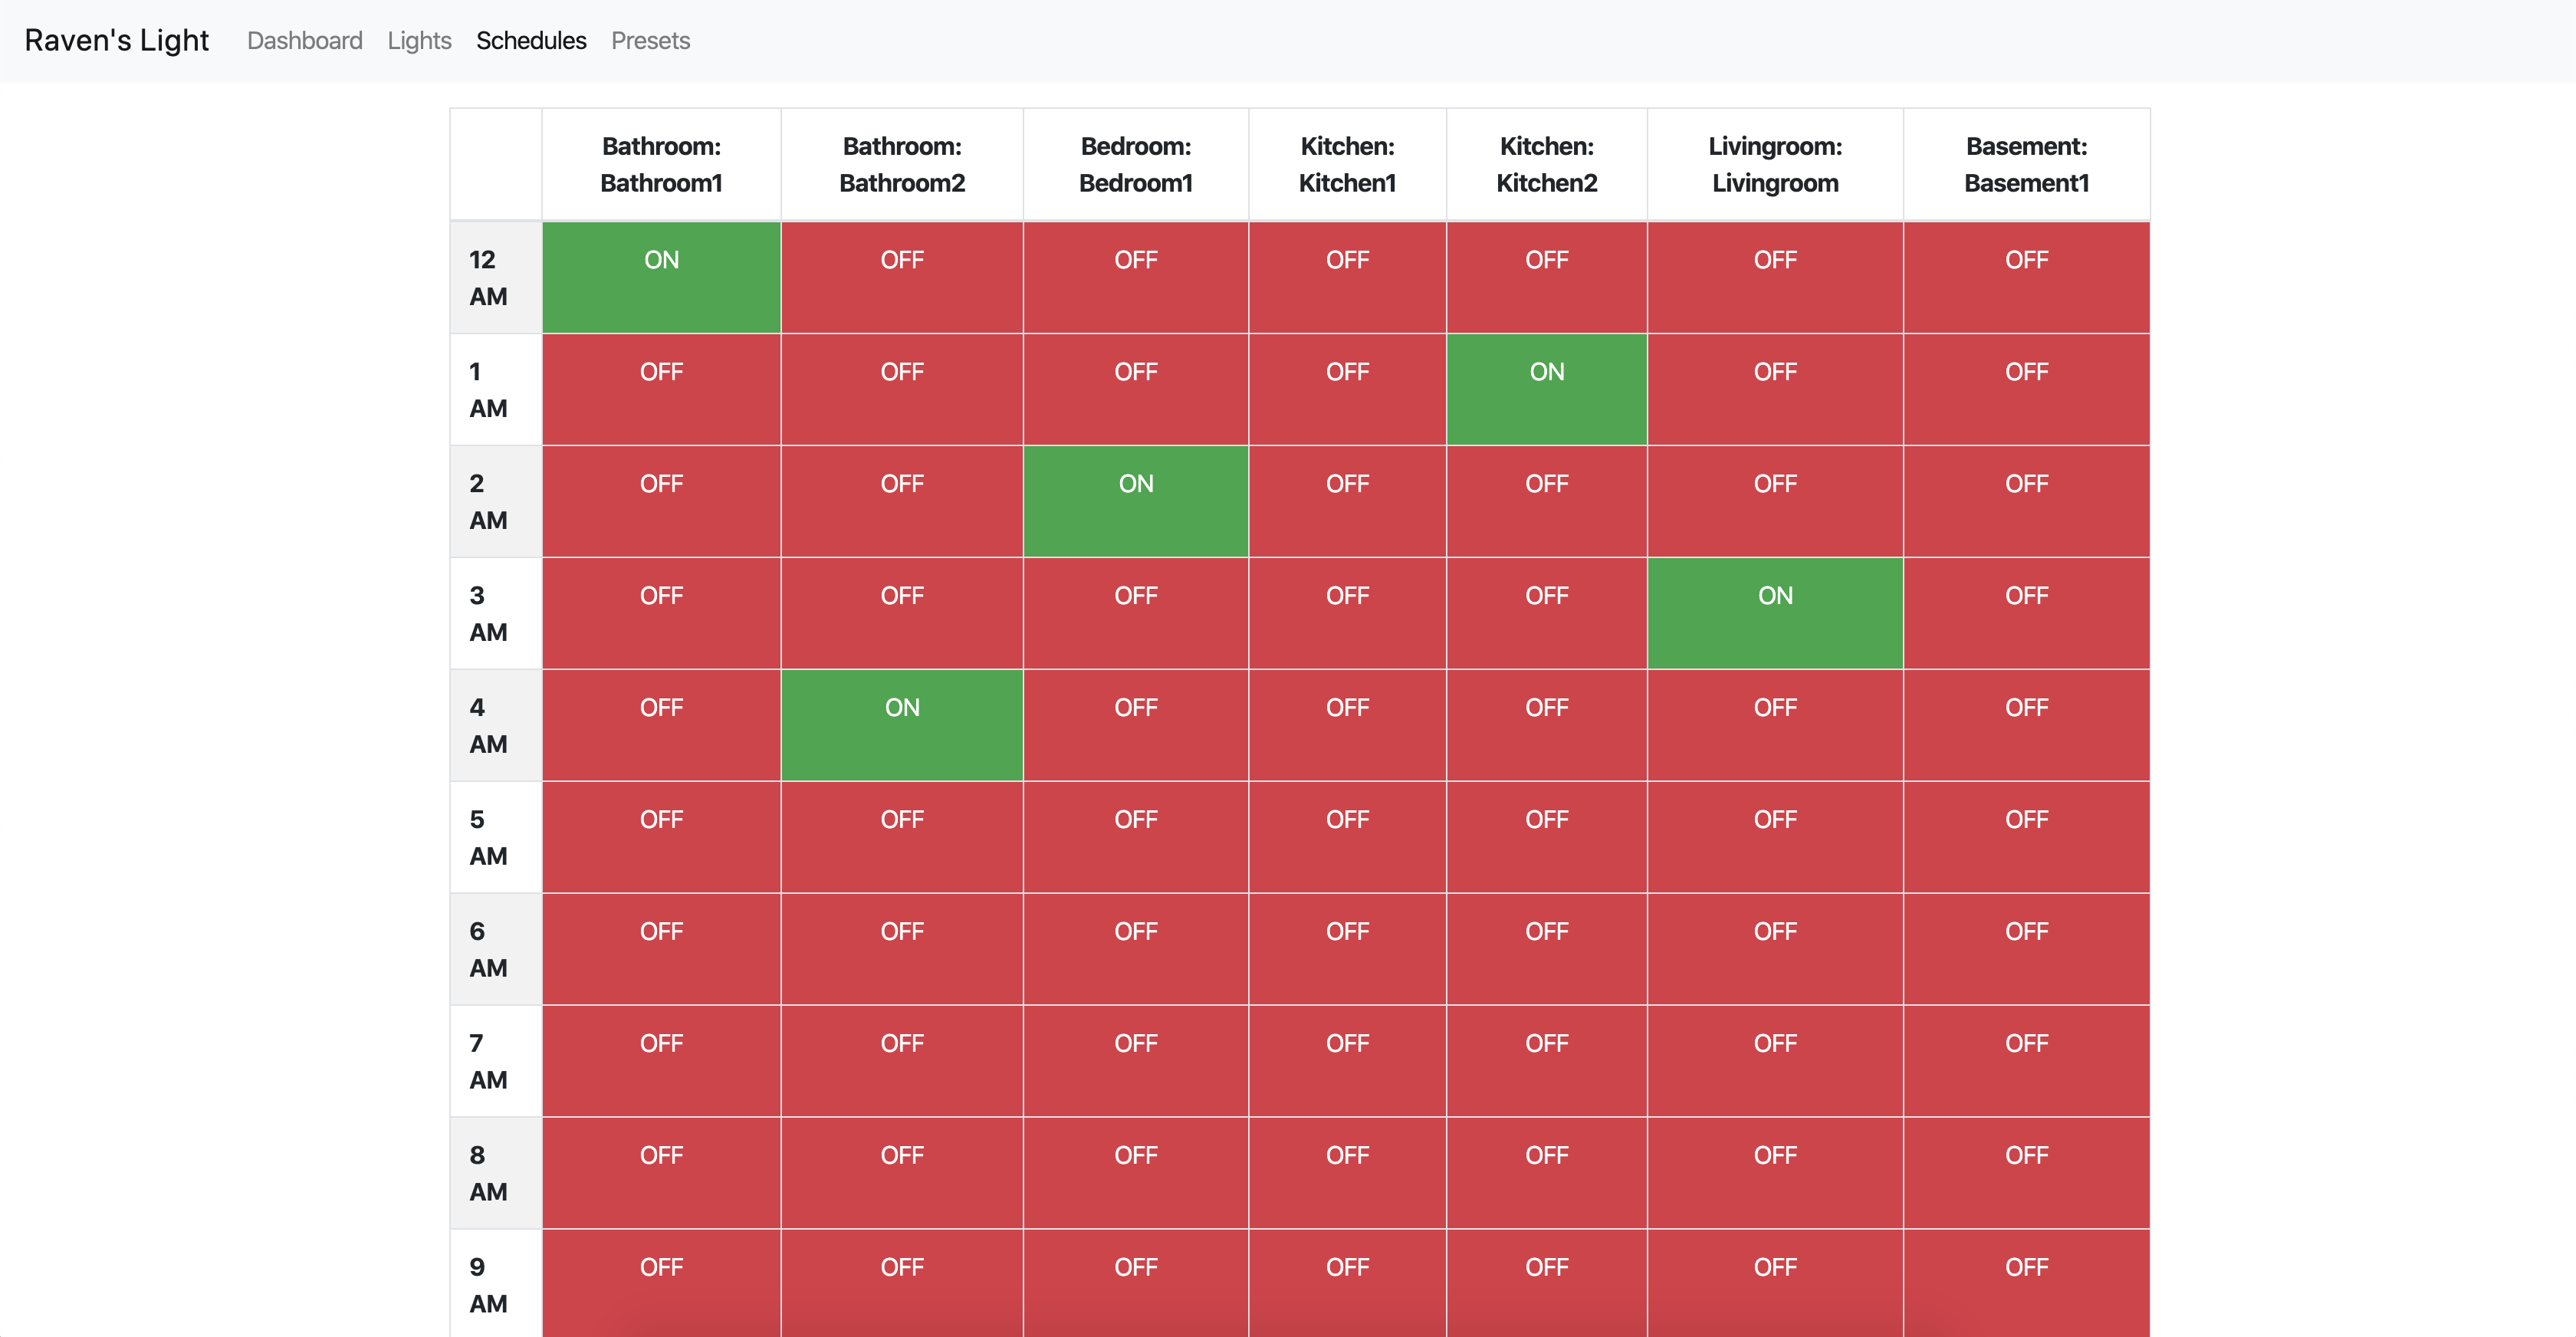Image resolution: width=2576 pixels, height=1337 pixels.
Task: Turn off Bathroom2 at 4 AM
Action: [901, 725]
